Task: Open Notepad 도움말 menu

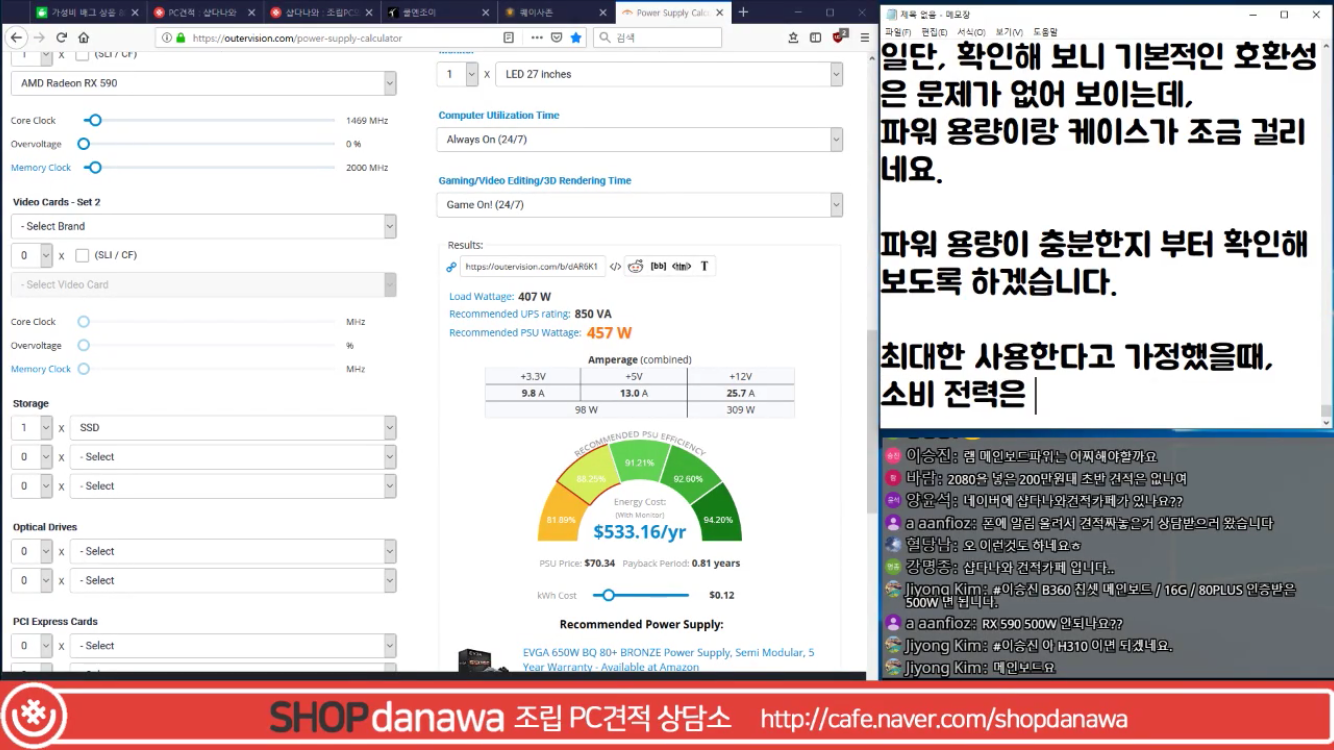Action: tap(1045, 32)
